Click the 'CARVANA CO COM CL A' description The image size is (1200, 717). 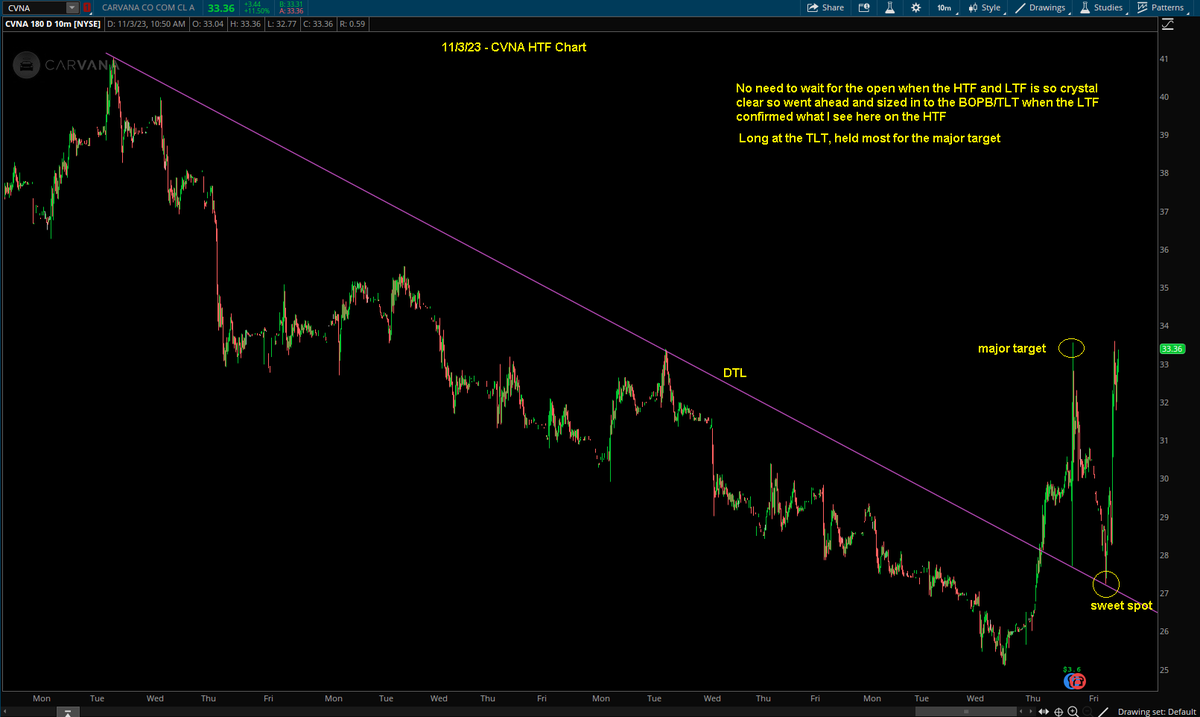tap(147, 8)
